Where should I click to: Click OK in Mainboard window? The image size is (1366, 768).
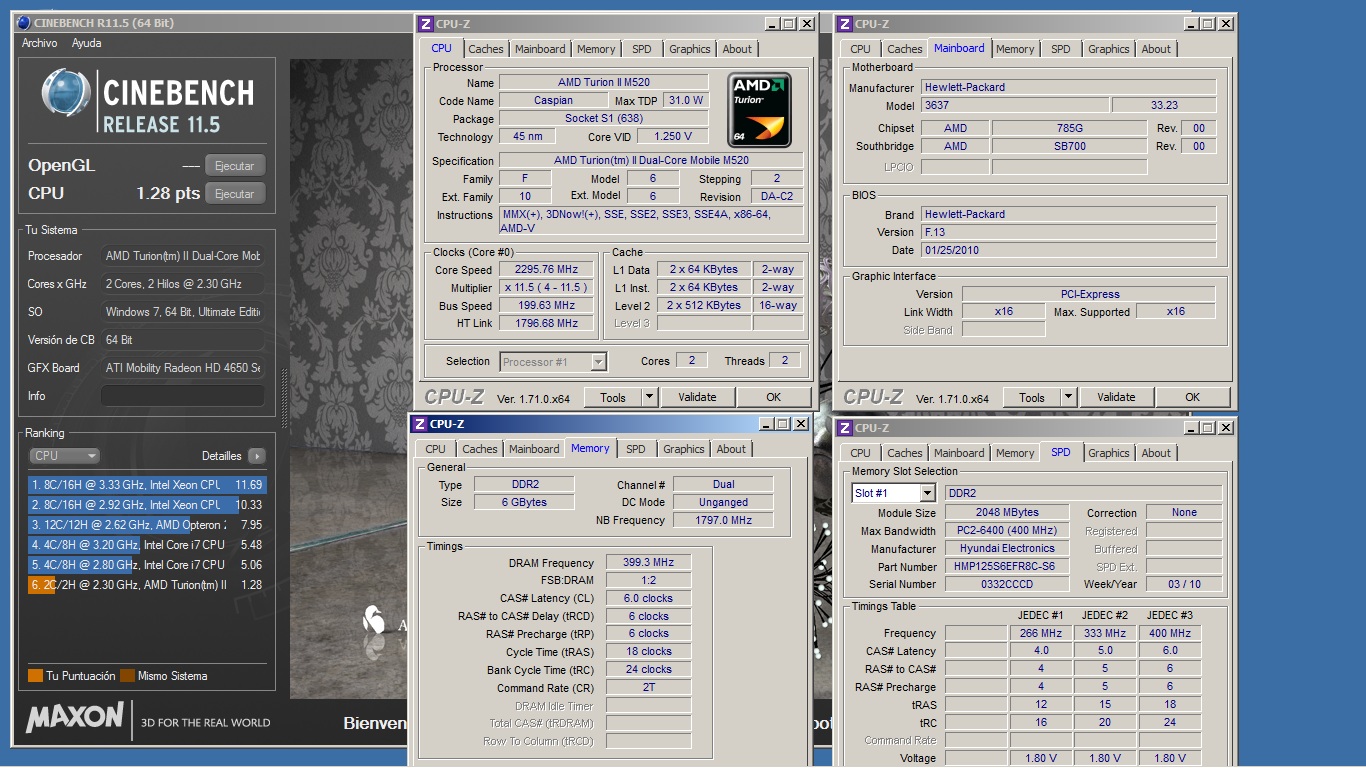[1192, 397]
